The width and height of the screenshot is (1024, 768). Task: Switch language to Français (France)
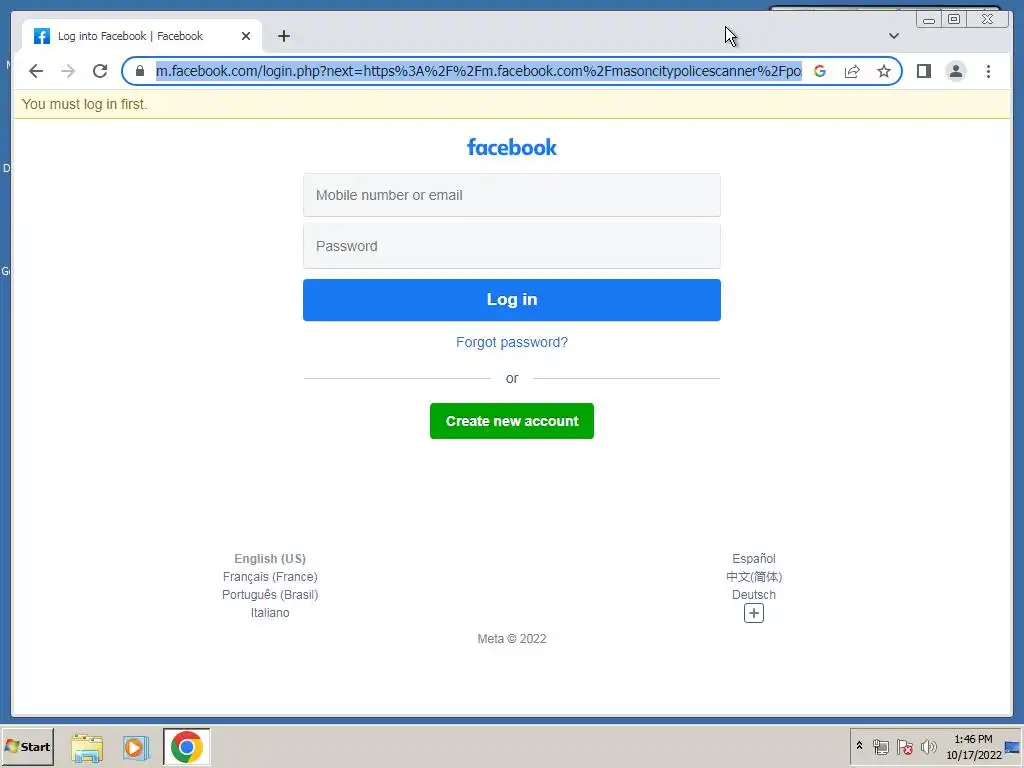[x=270, y=577]
